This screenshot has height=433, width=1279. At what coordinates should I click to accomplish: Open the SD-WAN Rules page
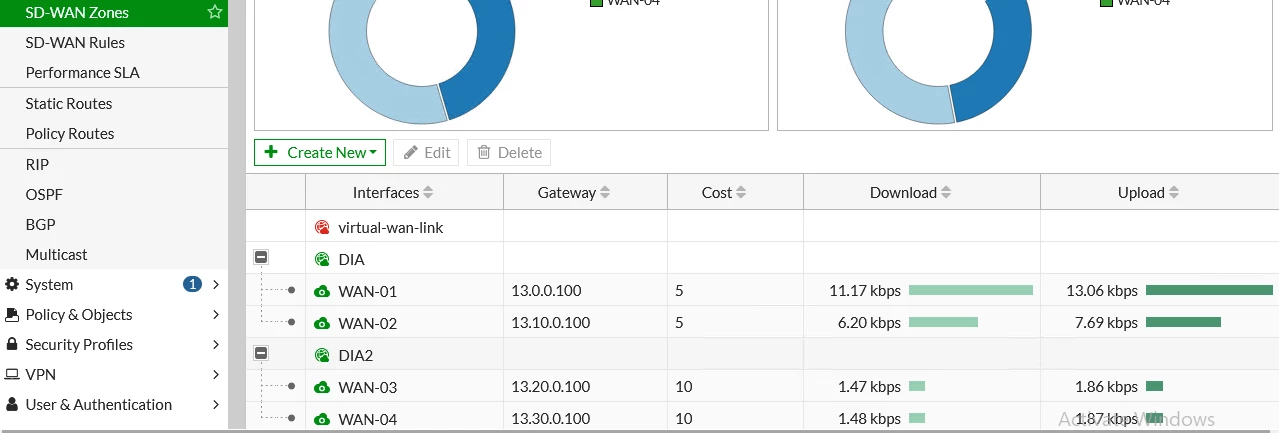75,43
